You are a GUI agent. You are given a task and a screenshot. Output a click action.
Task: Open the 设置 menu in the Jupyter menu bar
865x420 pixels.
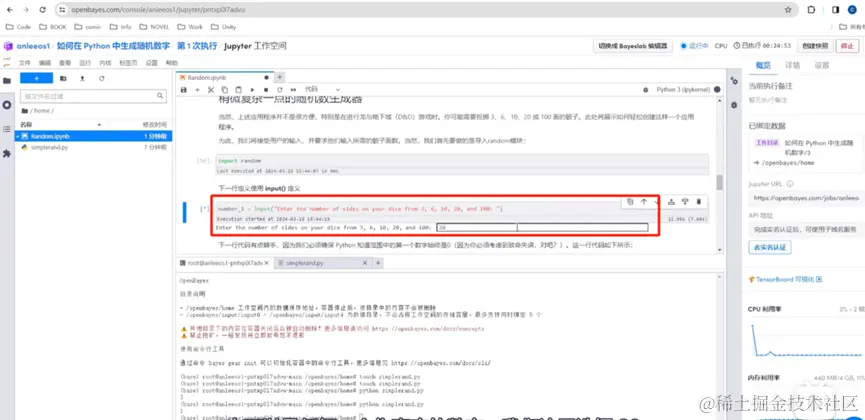[152, 63]
